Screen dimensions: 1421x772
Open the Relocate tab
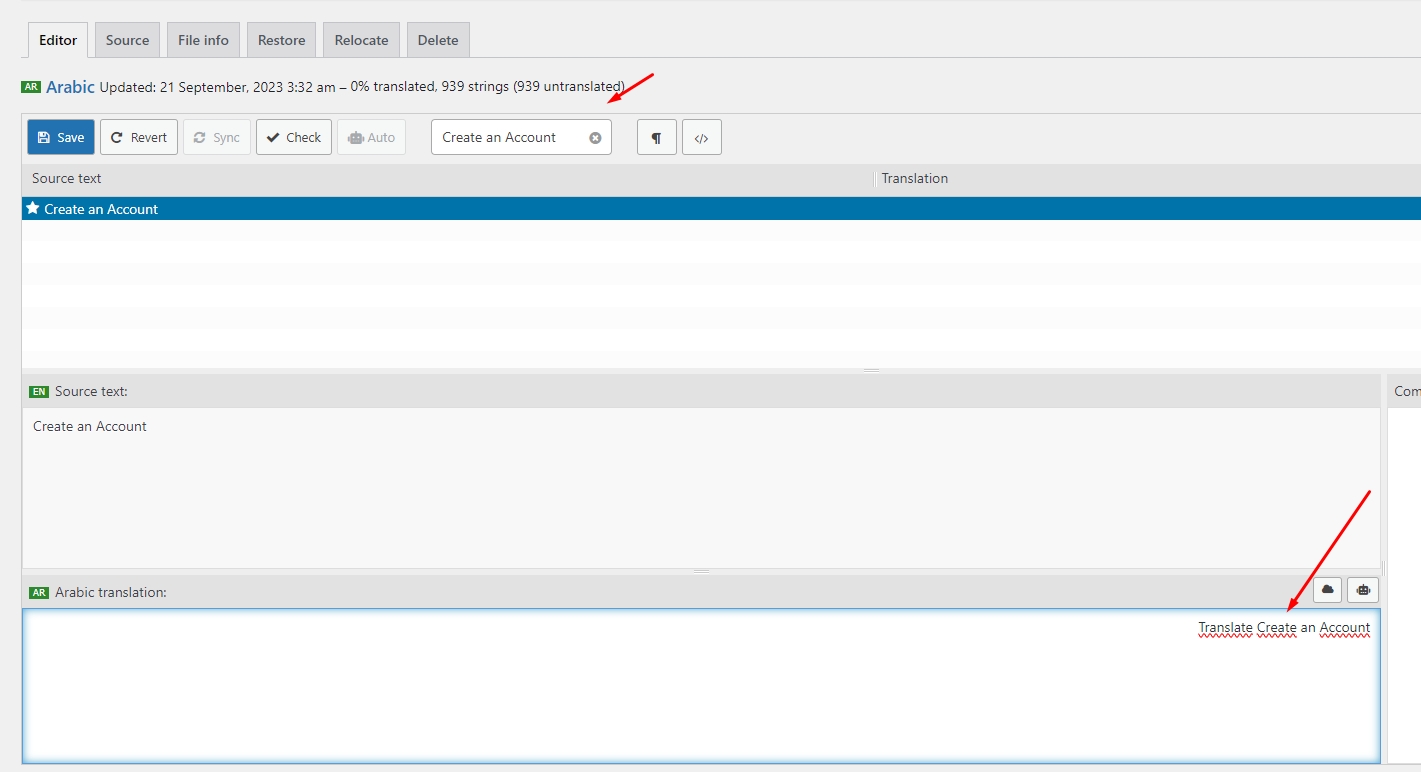pyautogui.click(x=361, y=40)
